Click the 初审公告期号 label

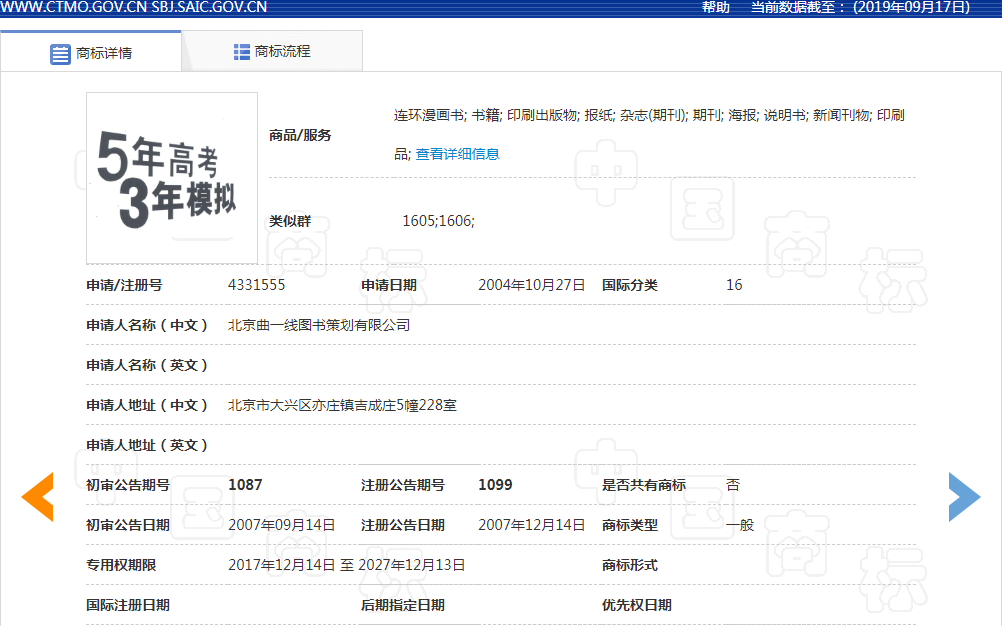128,485
